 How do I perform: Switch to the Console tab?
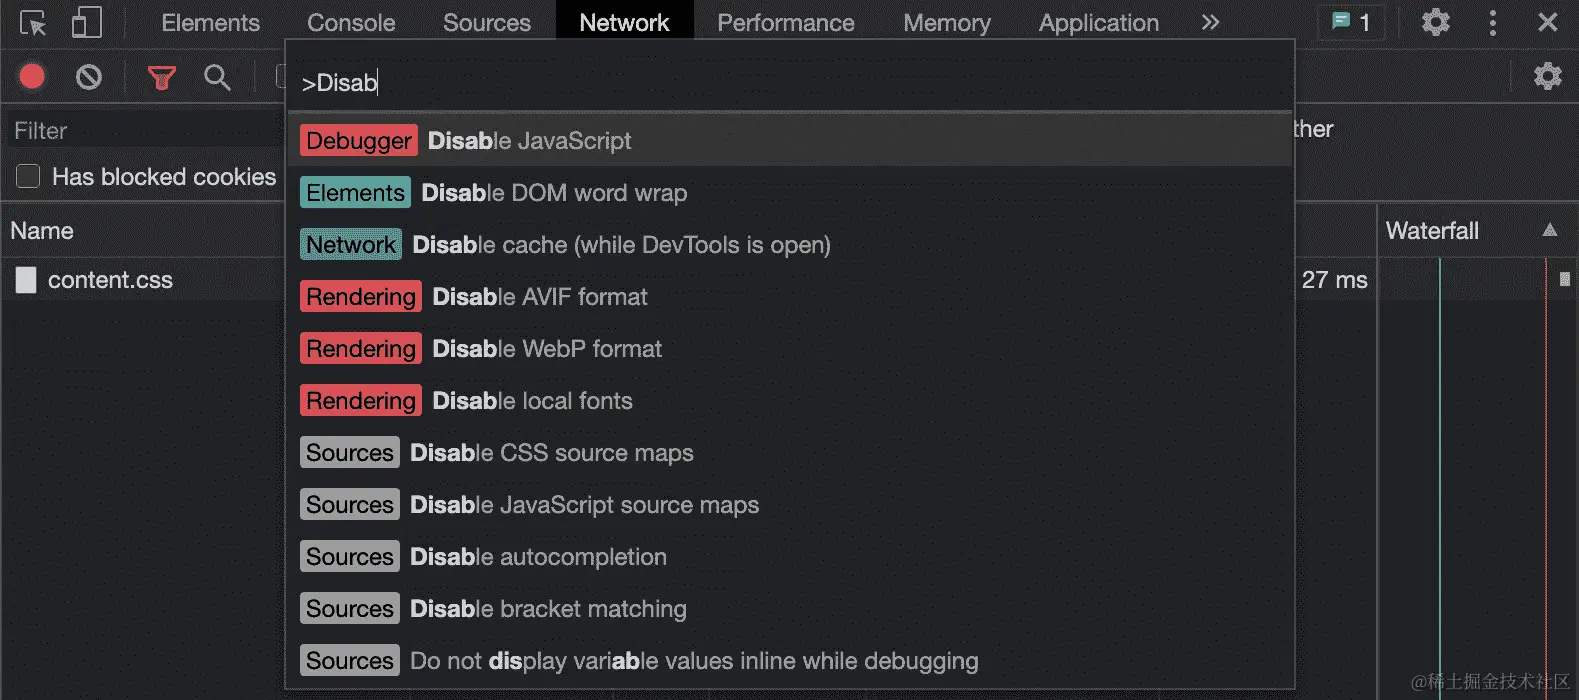click(x=351, y=23)
